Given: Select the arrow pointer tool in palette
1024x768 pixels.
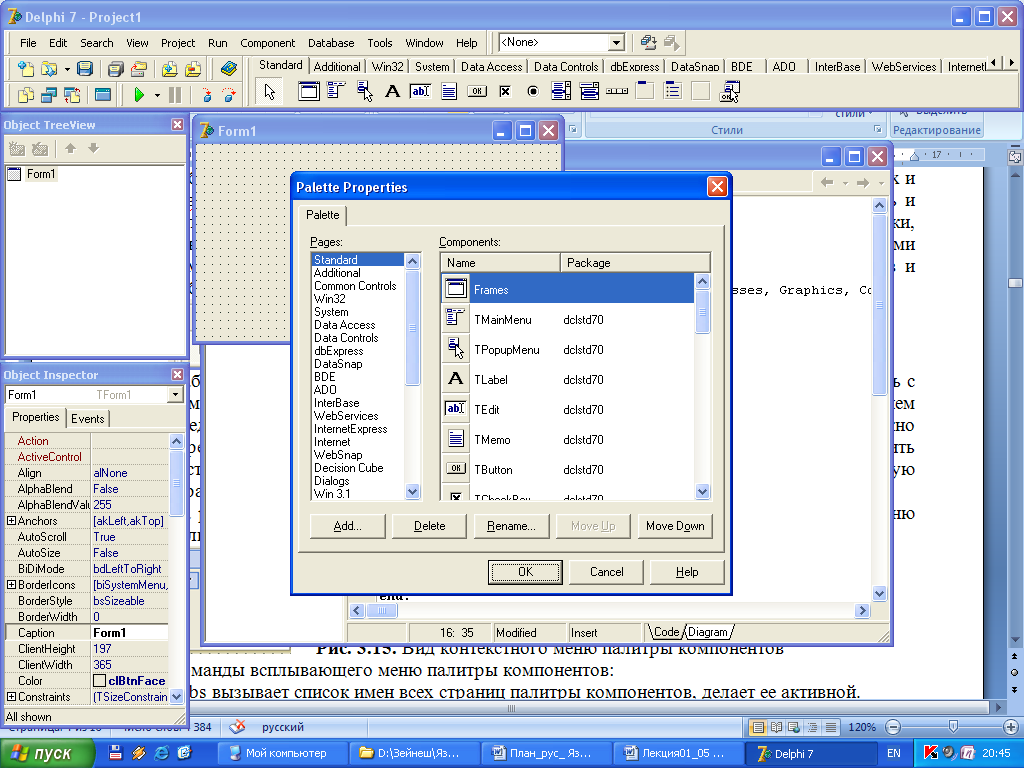Looking at the screenshot, I should click(x=269, y=92).
